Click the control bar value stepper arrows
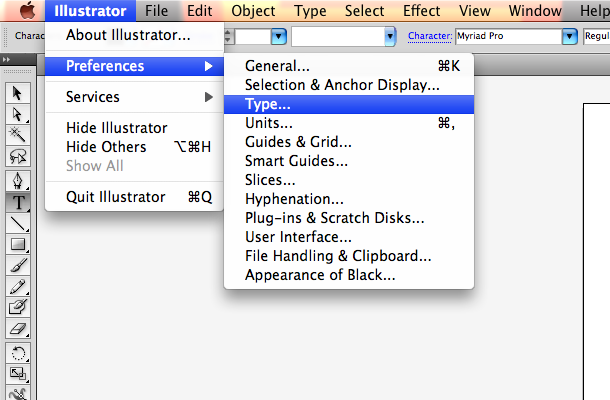This screenshot has height=400, width=610. (x=228, y=37)
